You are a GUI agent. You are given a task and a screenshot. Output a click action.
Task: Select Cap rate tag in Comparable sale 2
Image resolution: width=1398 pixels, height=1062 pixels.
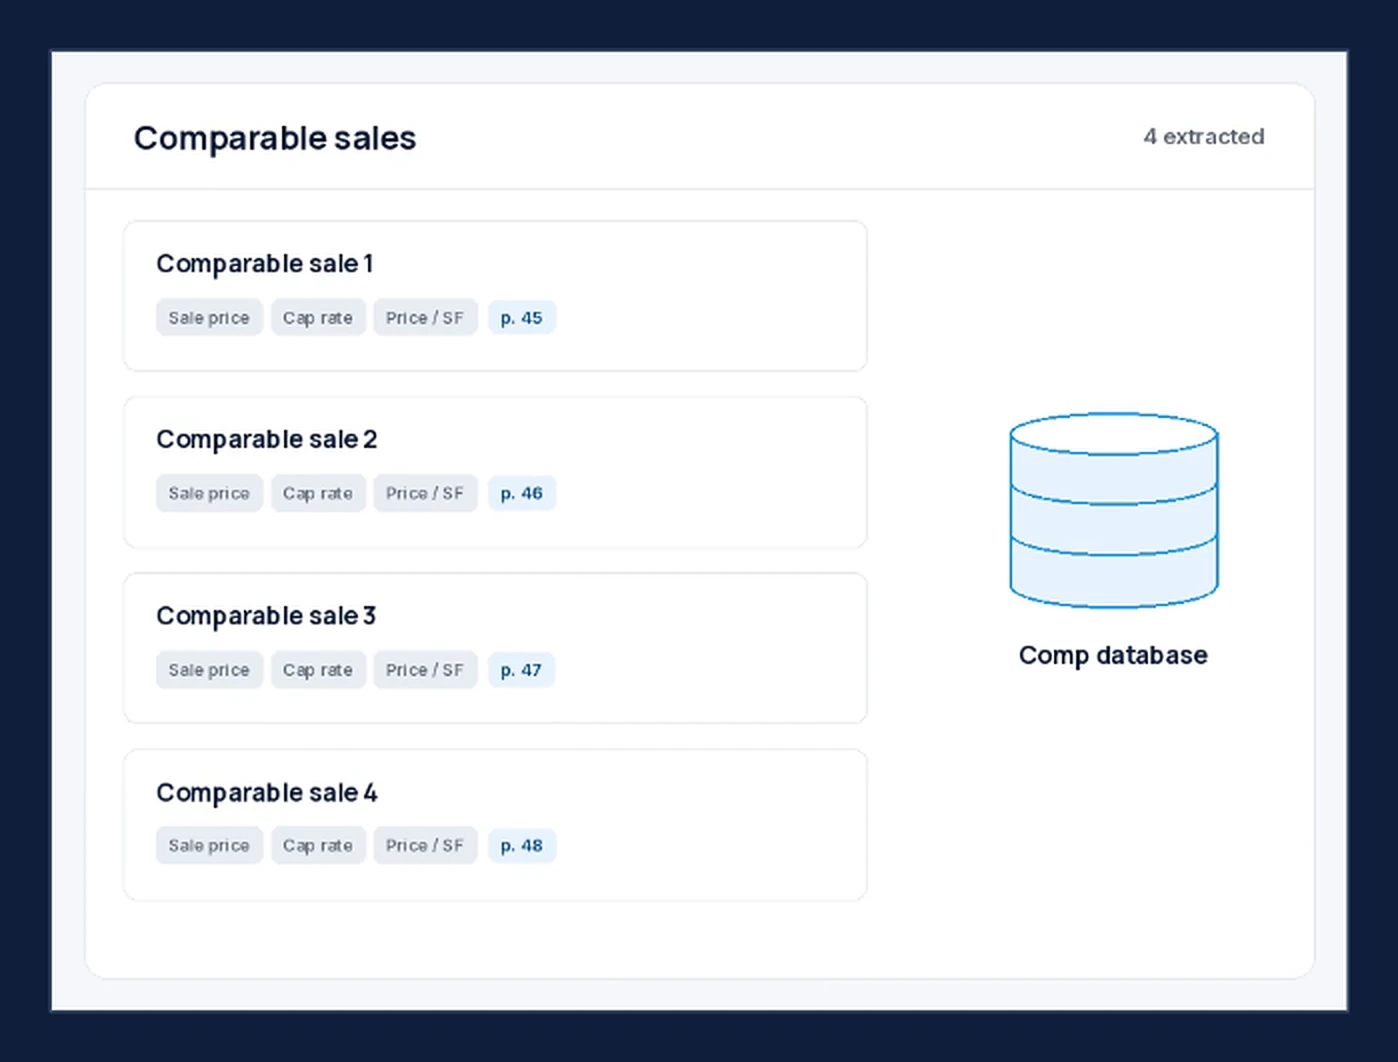coord(318,494)
